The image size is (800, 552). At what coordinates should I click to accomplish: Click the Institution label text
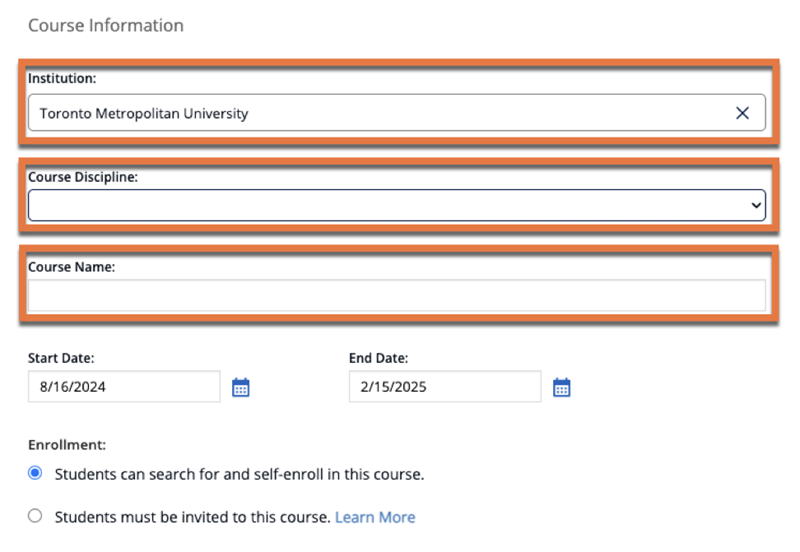61,78
